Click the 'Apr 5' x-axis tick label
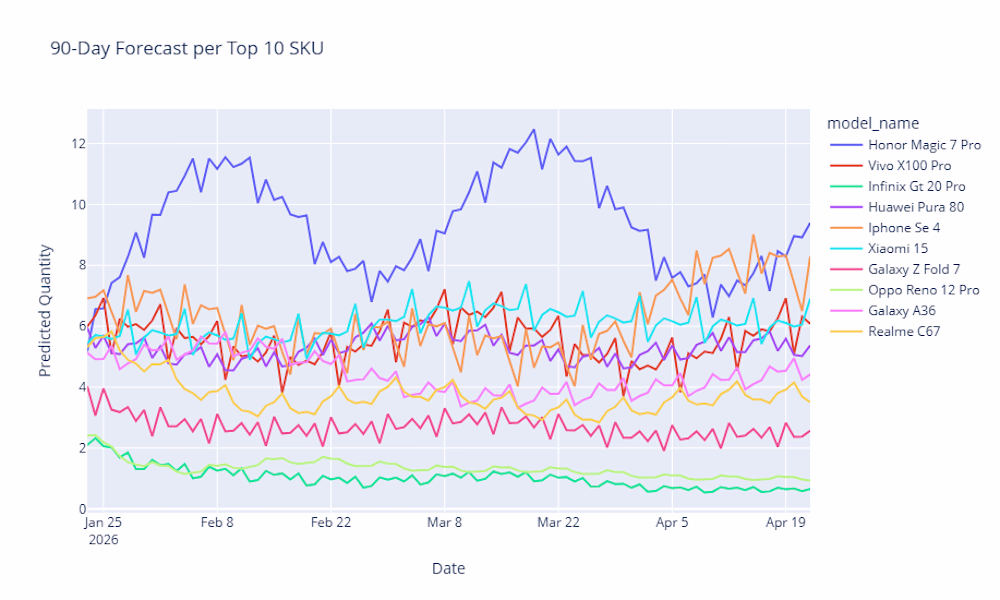Viewport: 1000px width, 600px height. click(672, 522)
